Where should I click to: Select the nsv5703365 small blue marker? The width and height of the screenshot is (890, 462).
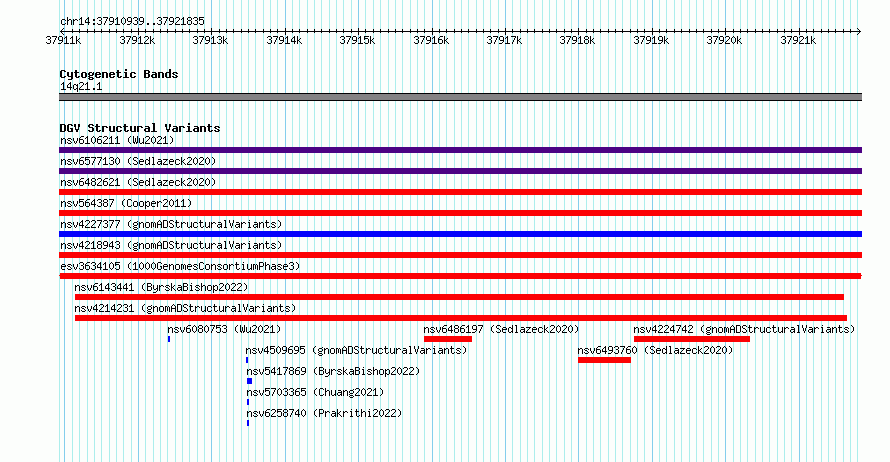(247, 402)
